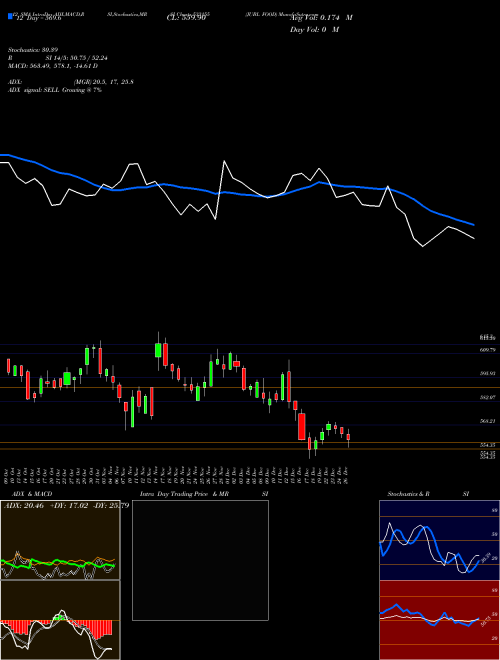Click the last candlestick in the price chart
This screenshot has width=500, height=660.
click(348, 438)
